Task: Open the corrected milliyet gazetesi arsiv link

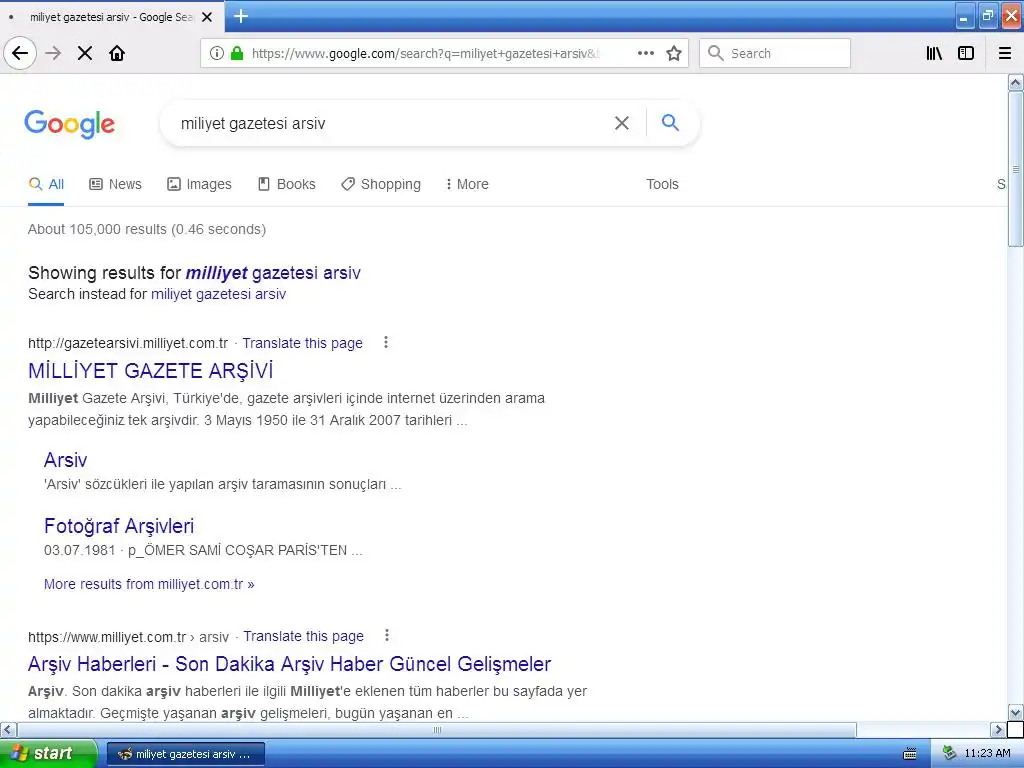Action: [273, 272]
